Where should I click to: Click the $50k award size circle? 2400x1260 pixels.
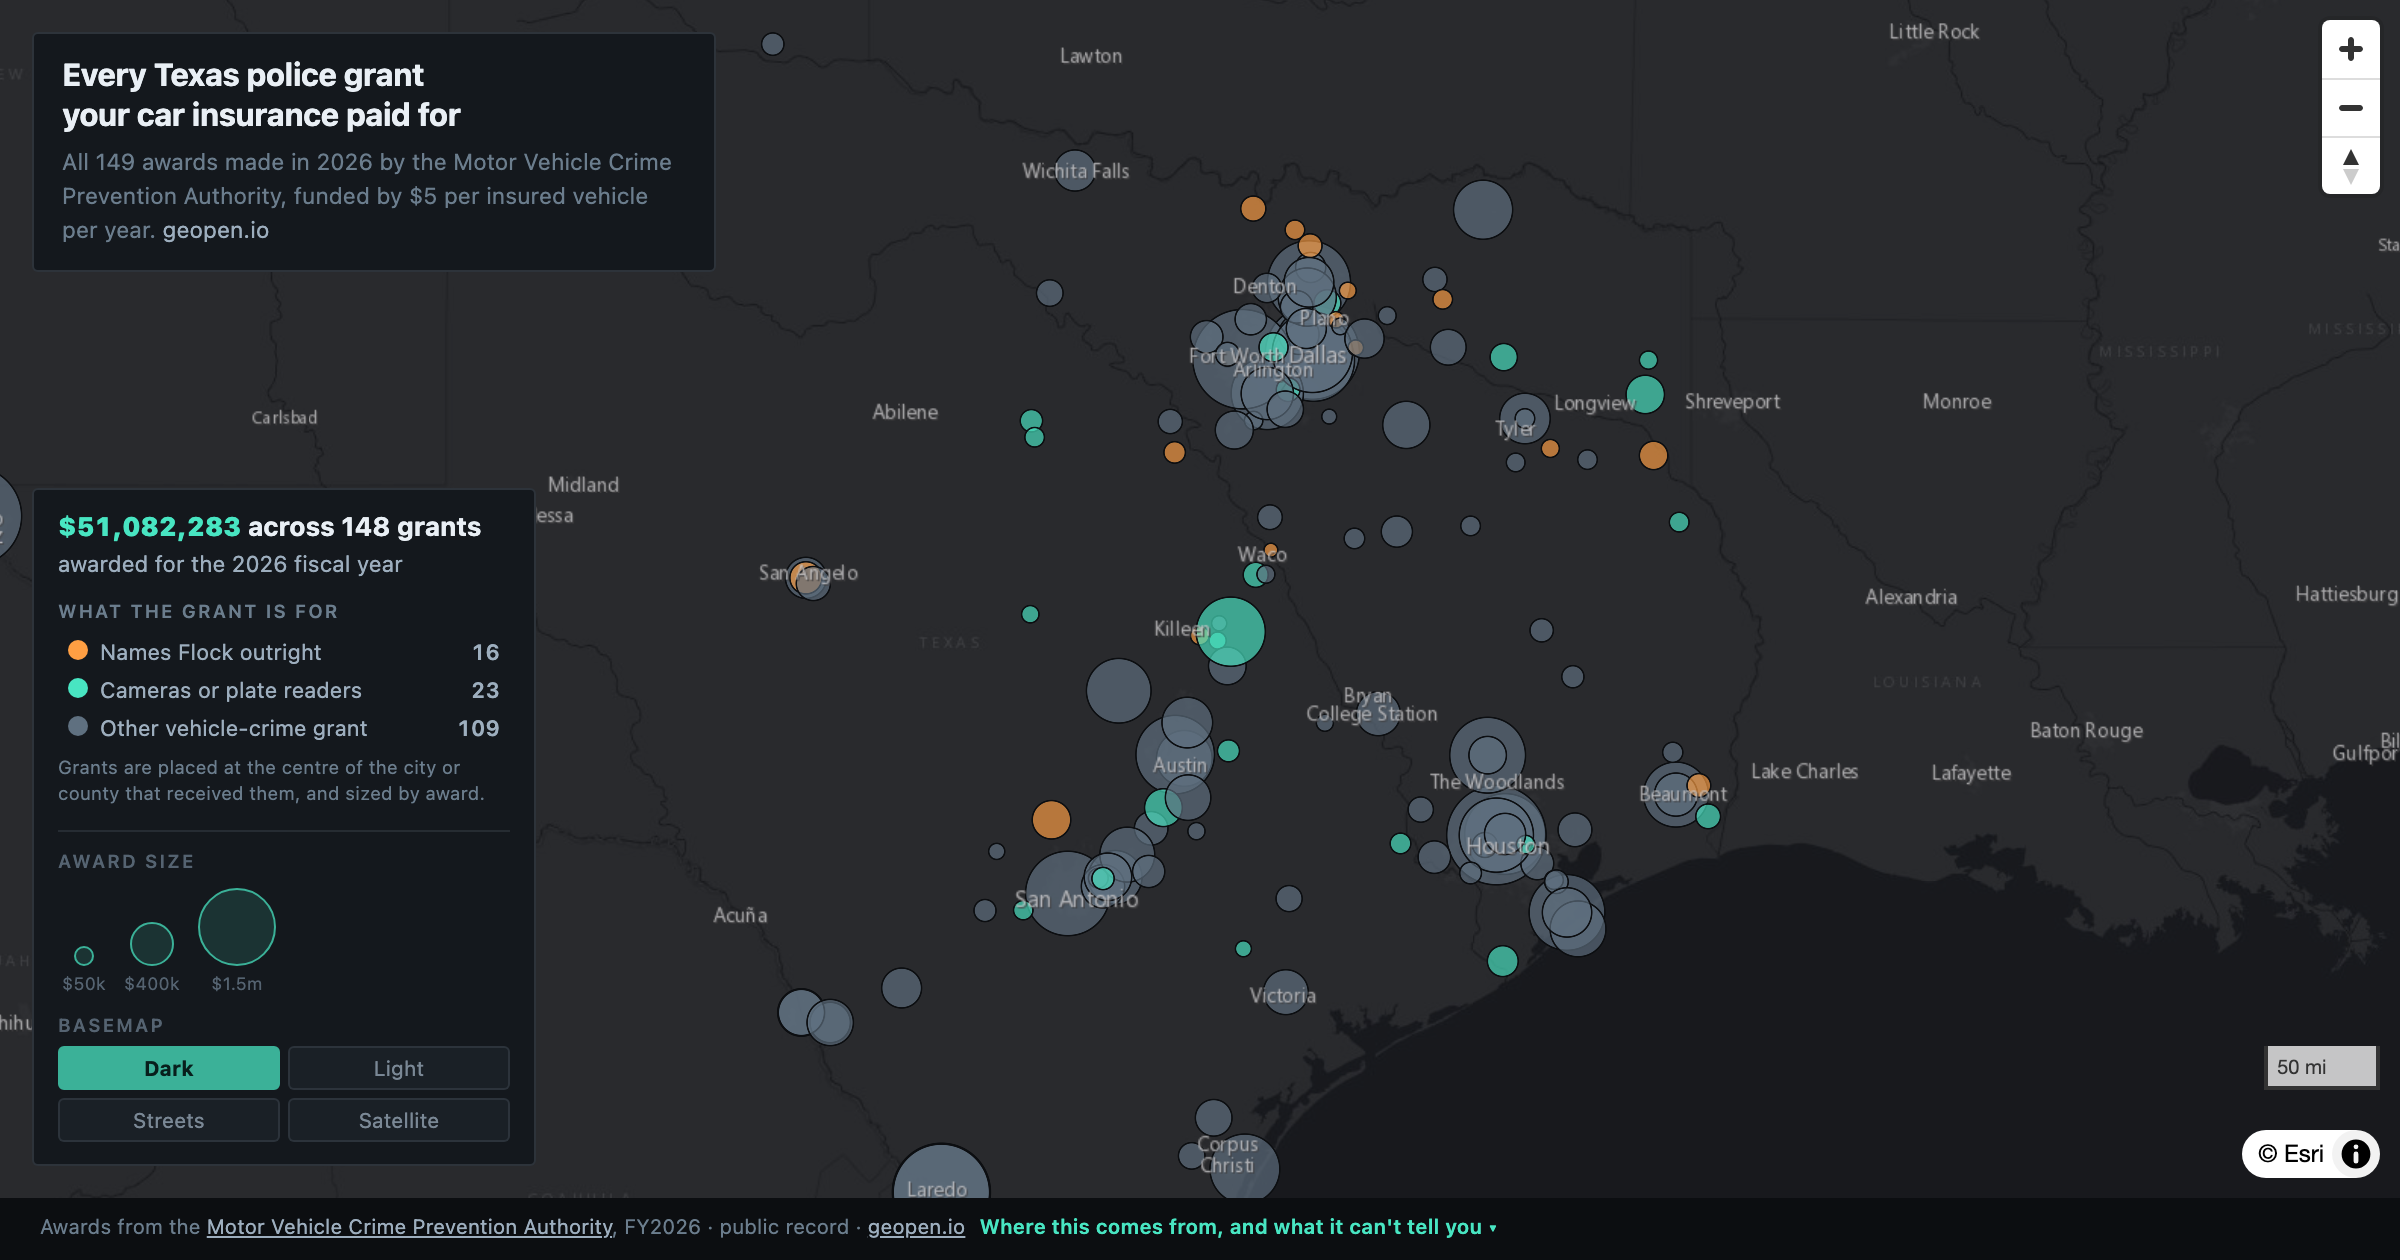84,956
